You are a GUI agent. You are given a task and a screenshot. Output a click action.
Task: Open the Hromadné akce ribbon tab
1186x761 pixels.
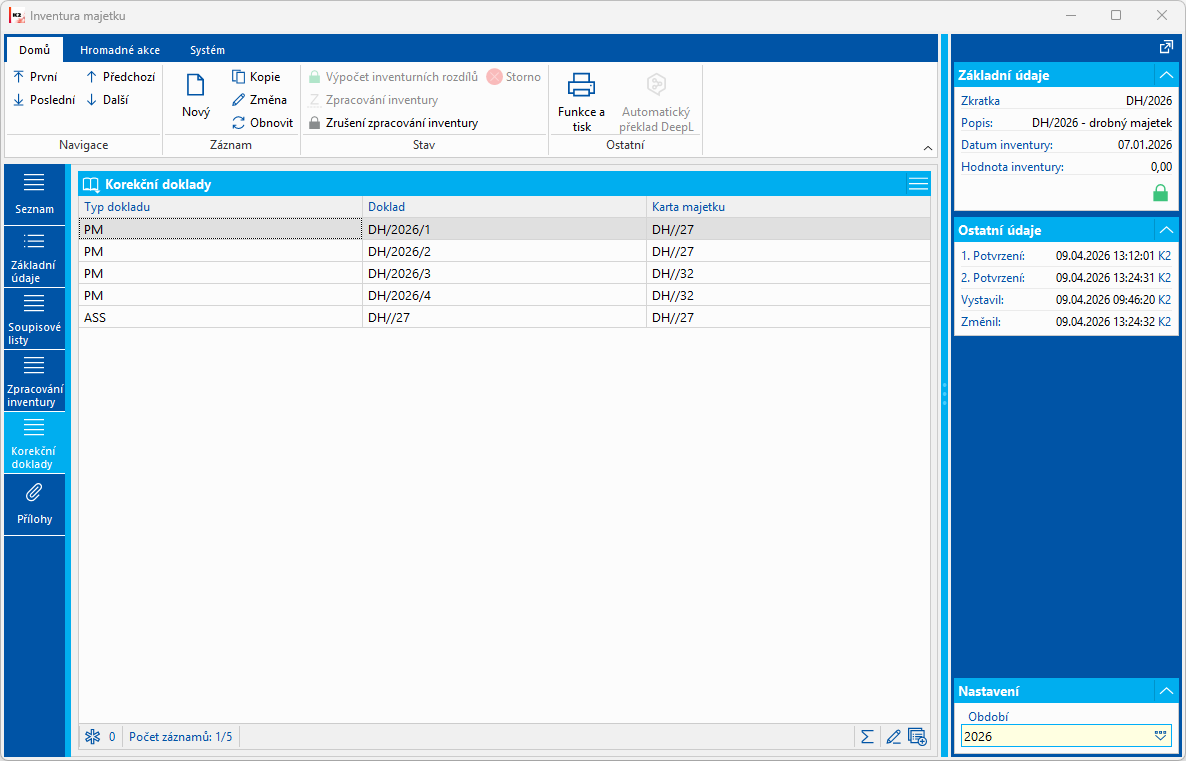[120, 50]
